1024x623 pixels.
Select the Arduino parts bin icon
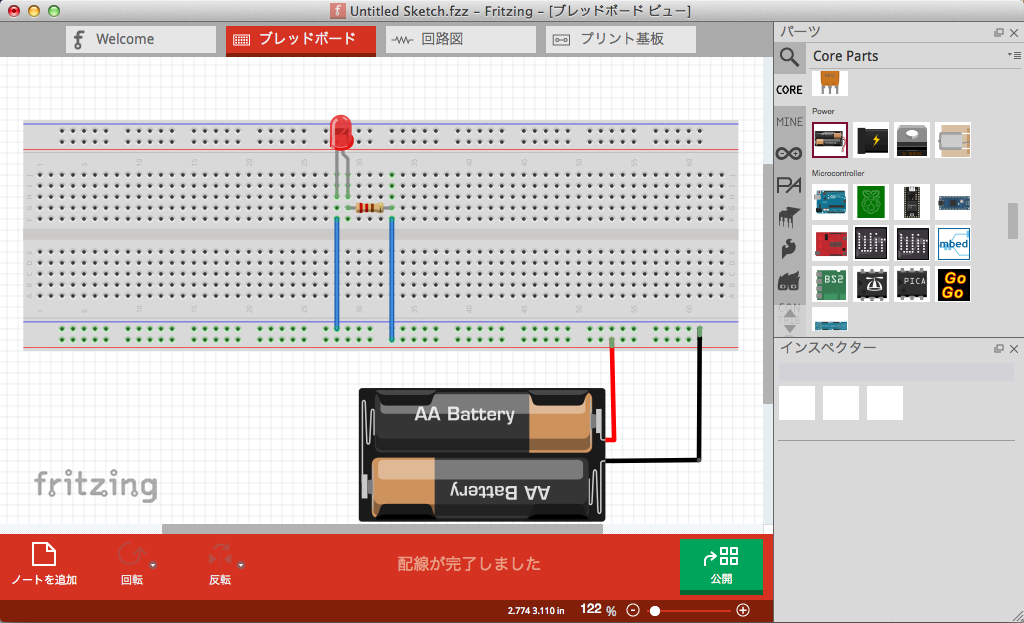789,153
